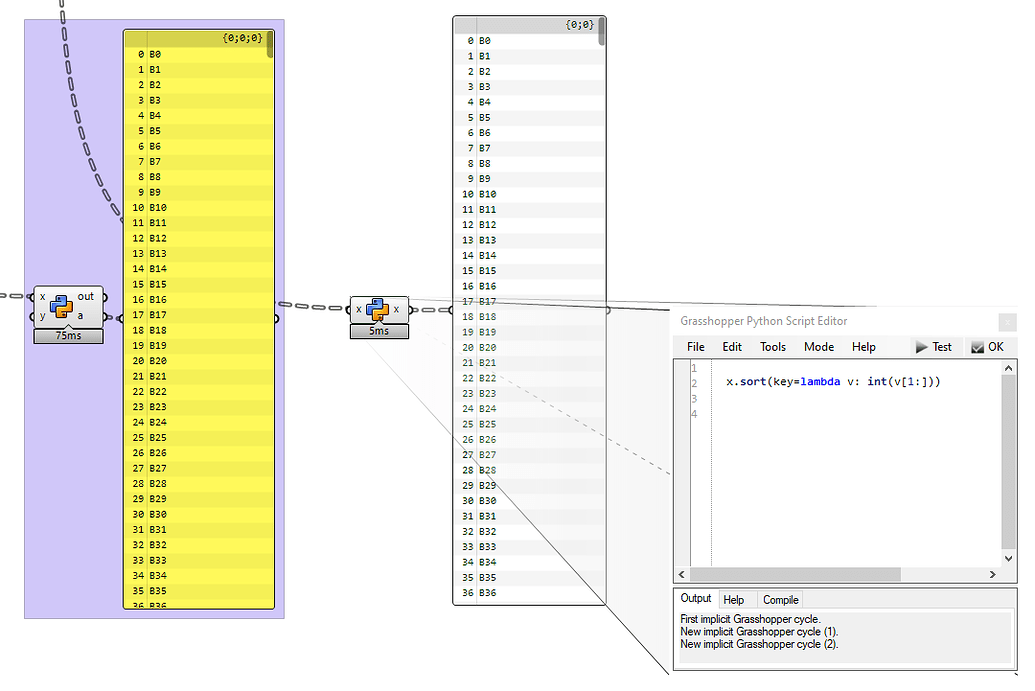
Task: Click the "y" input grip of the first component
Action: point(30,317)
